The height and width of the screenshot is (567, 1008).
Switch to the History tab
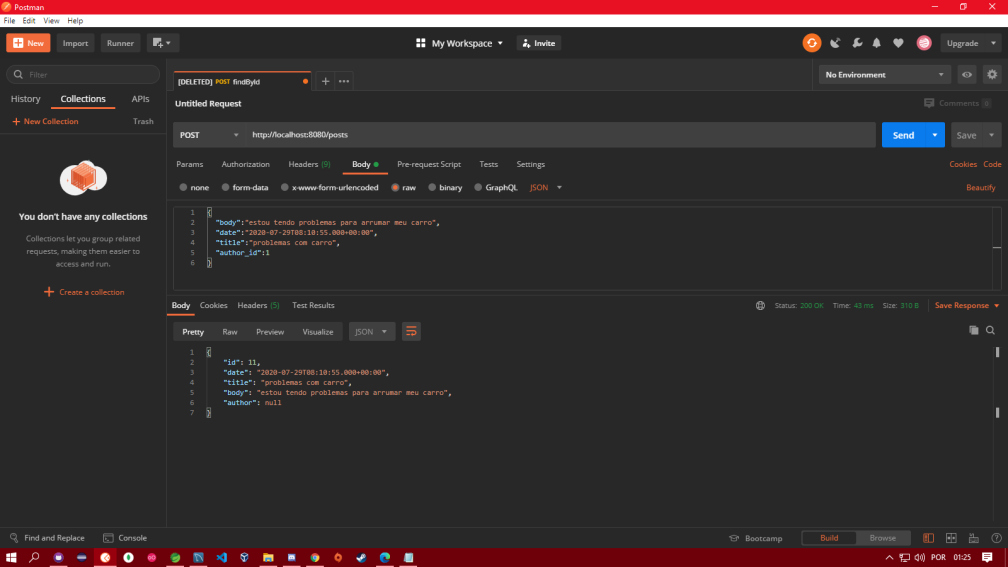coord(26,99)
